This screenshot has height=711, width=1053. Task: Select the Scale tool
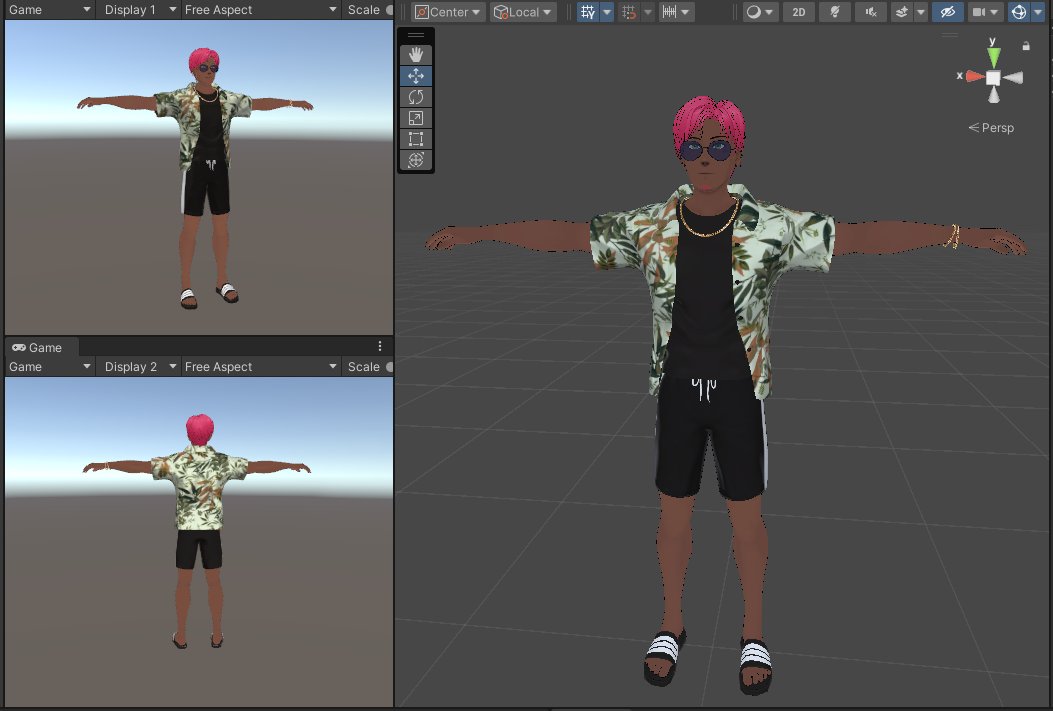[x=416, y=118]
